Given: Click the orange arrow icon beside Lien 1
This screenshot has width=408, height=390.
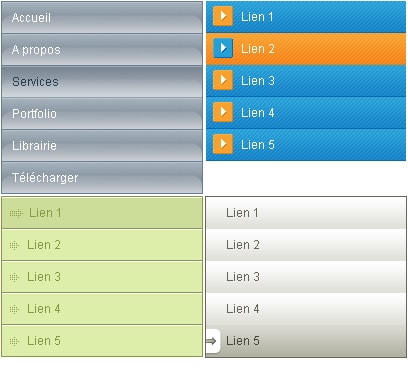Looking at the screenshot, I should 223,16.
